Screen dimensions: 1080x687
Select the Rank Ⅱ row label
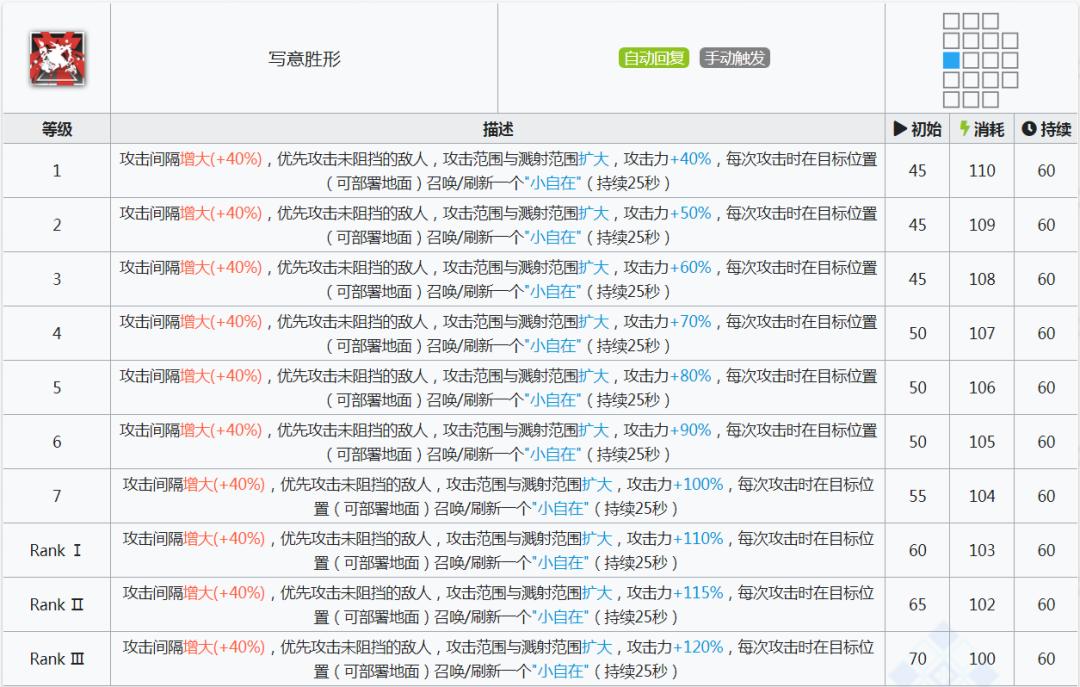[56, 604]
